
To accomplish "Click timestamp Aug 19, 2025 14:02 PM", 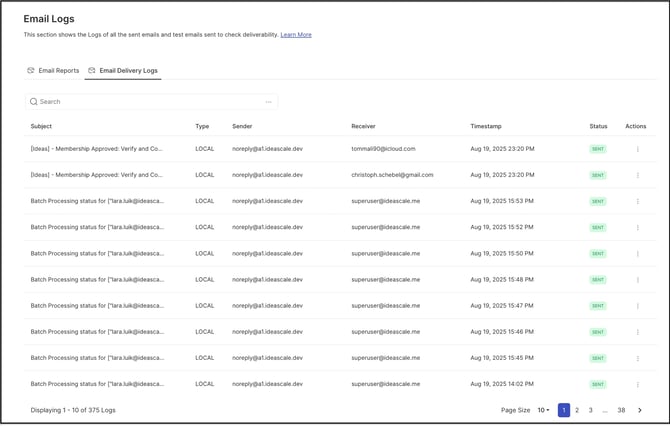I will point(502,384).
